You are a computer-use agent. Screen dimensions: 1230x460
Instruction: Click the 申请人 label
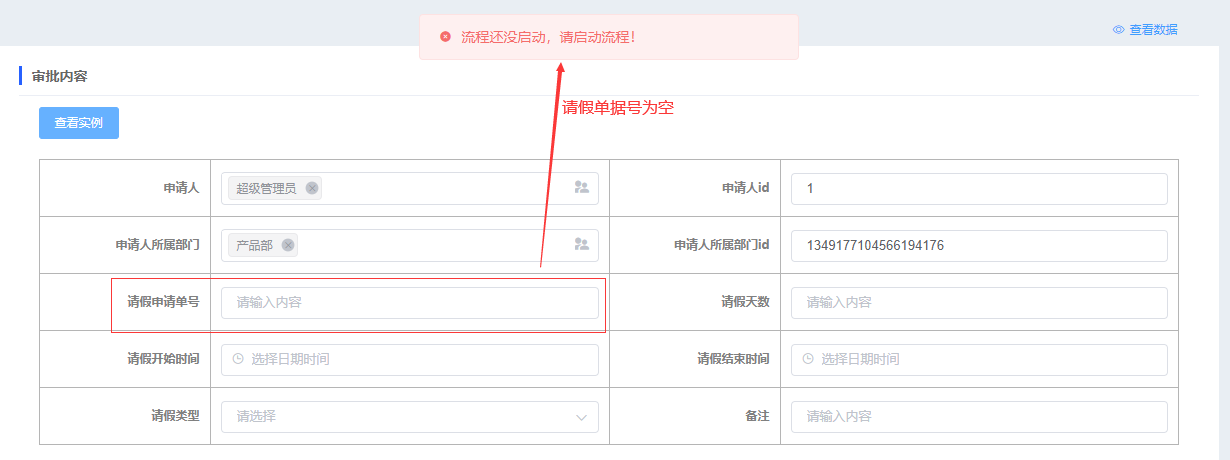(x=181, y=187)
